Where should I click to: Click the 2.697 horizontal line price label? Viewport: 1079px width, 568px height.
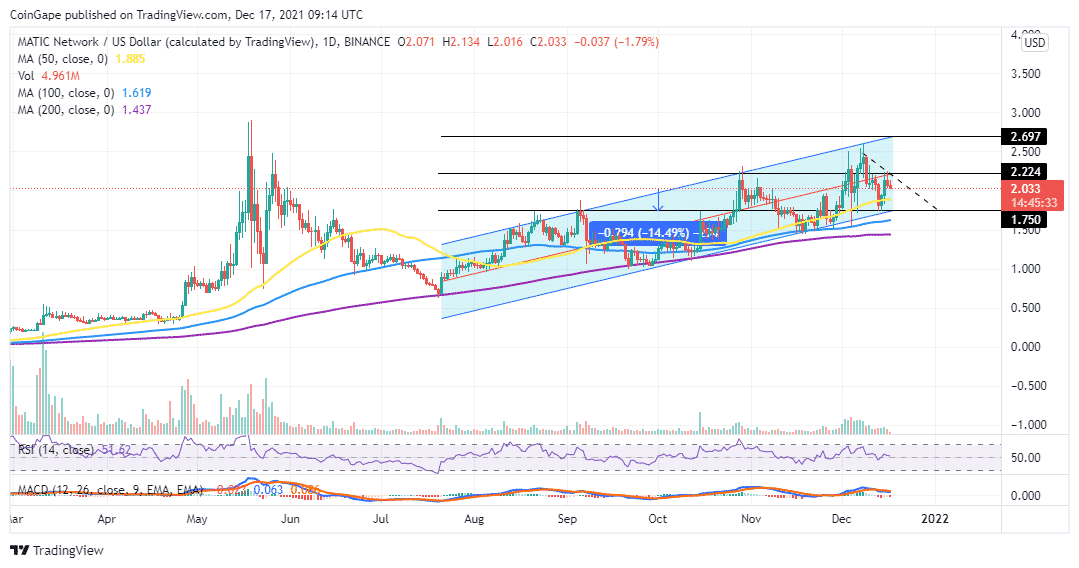(1025, 137)
